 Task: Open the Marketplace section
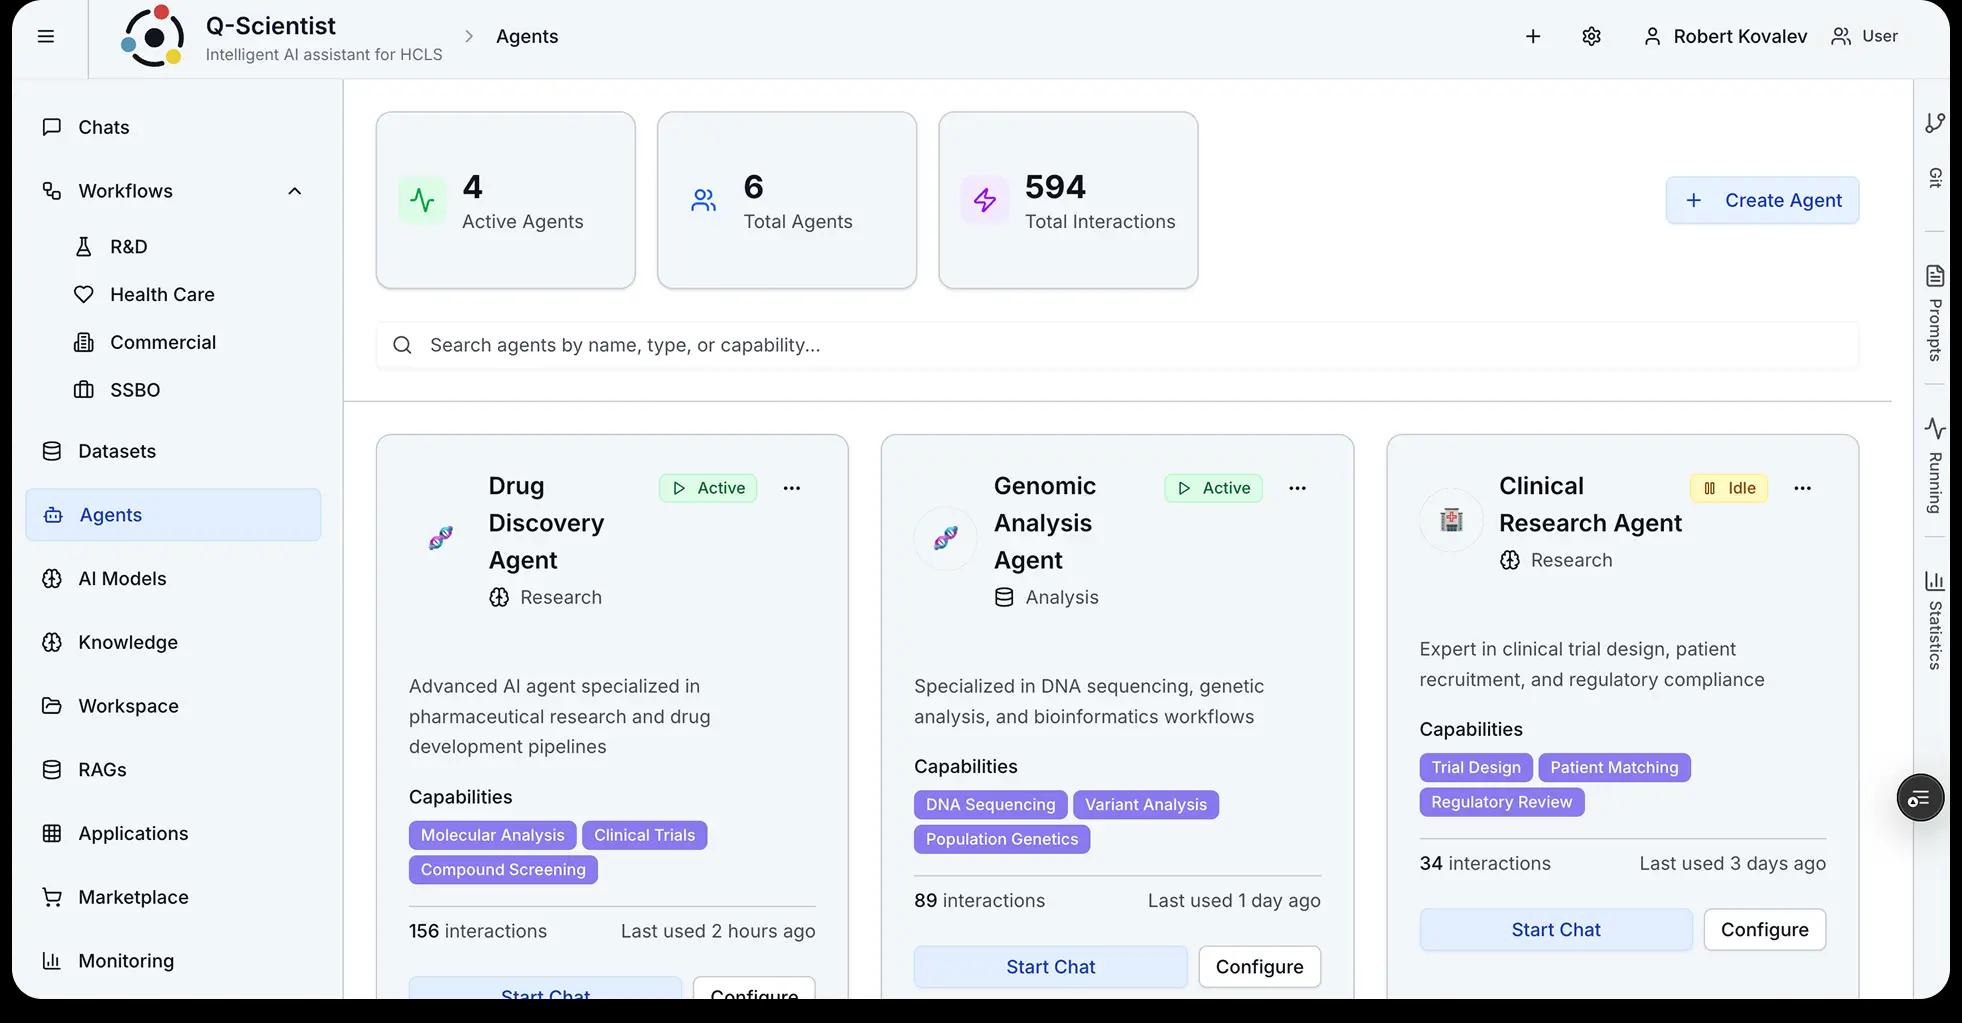tap(133, 897)
